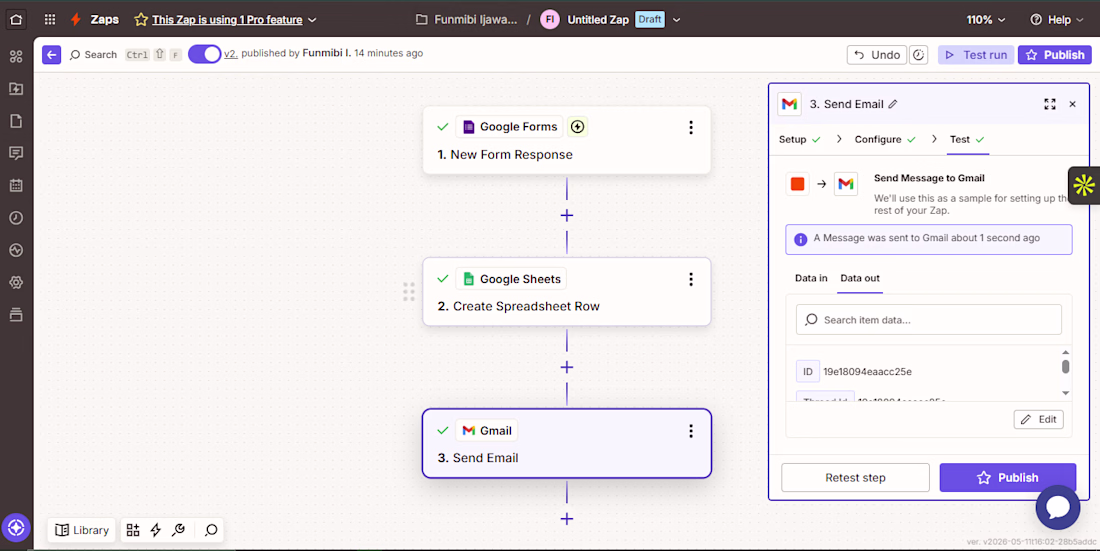This screenshot has height=551, width=1100.
Task: Open the chat-panel icon in left sidebar
Action: (x=16, y=153)
